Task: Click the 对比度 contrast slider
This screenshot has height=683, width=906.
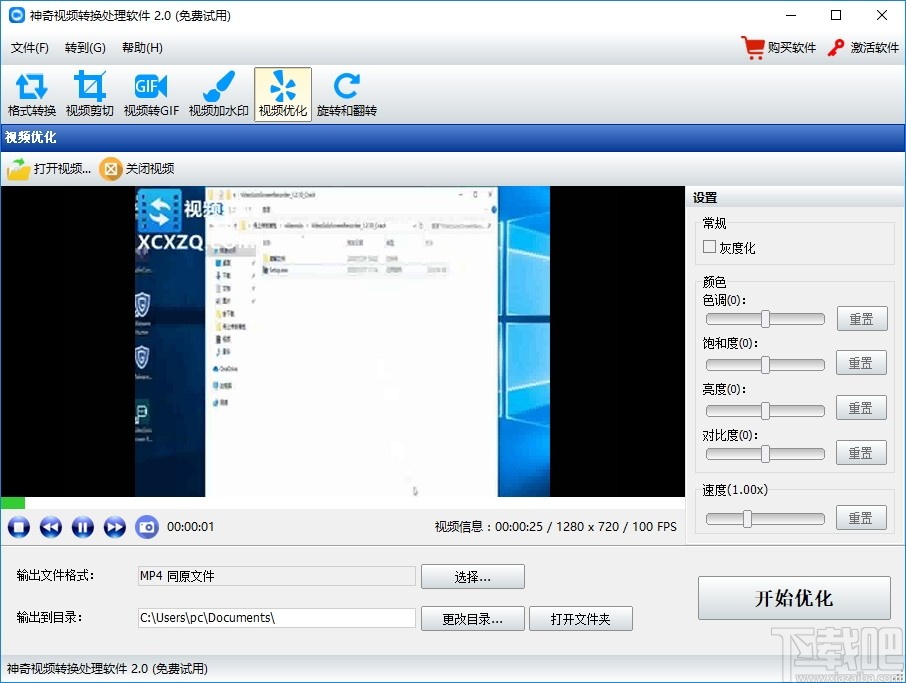Action: [x=765, y=454]
